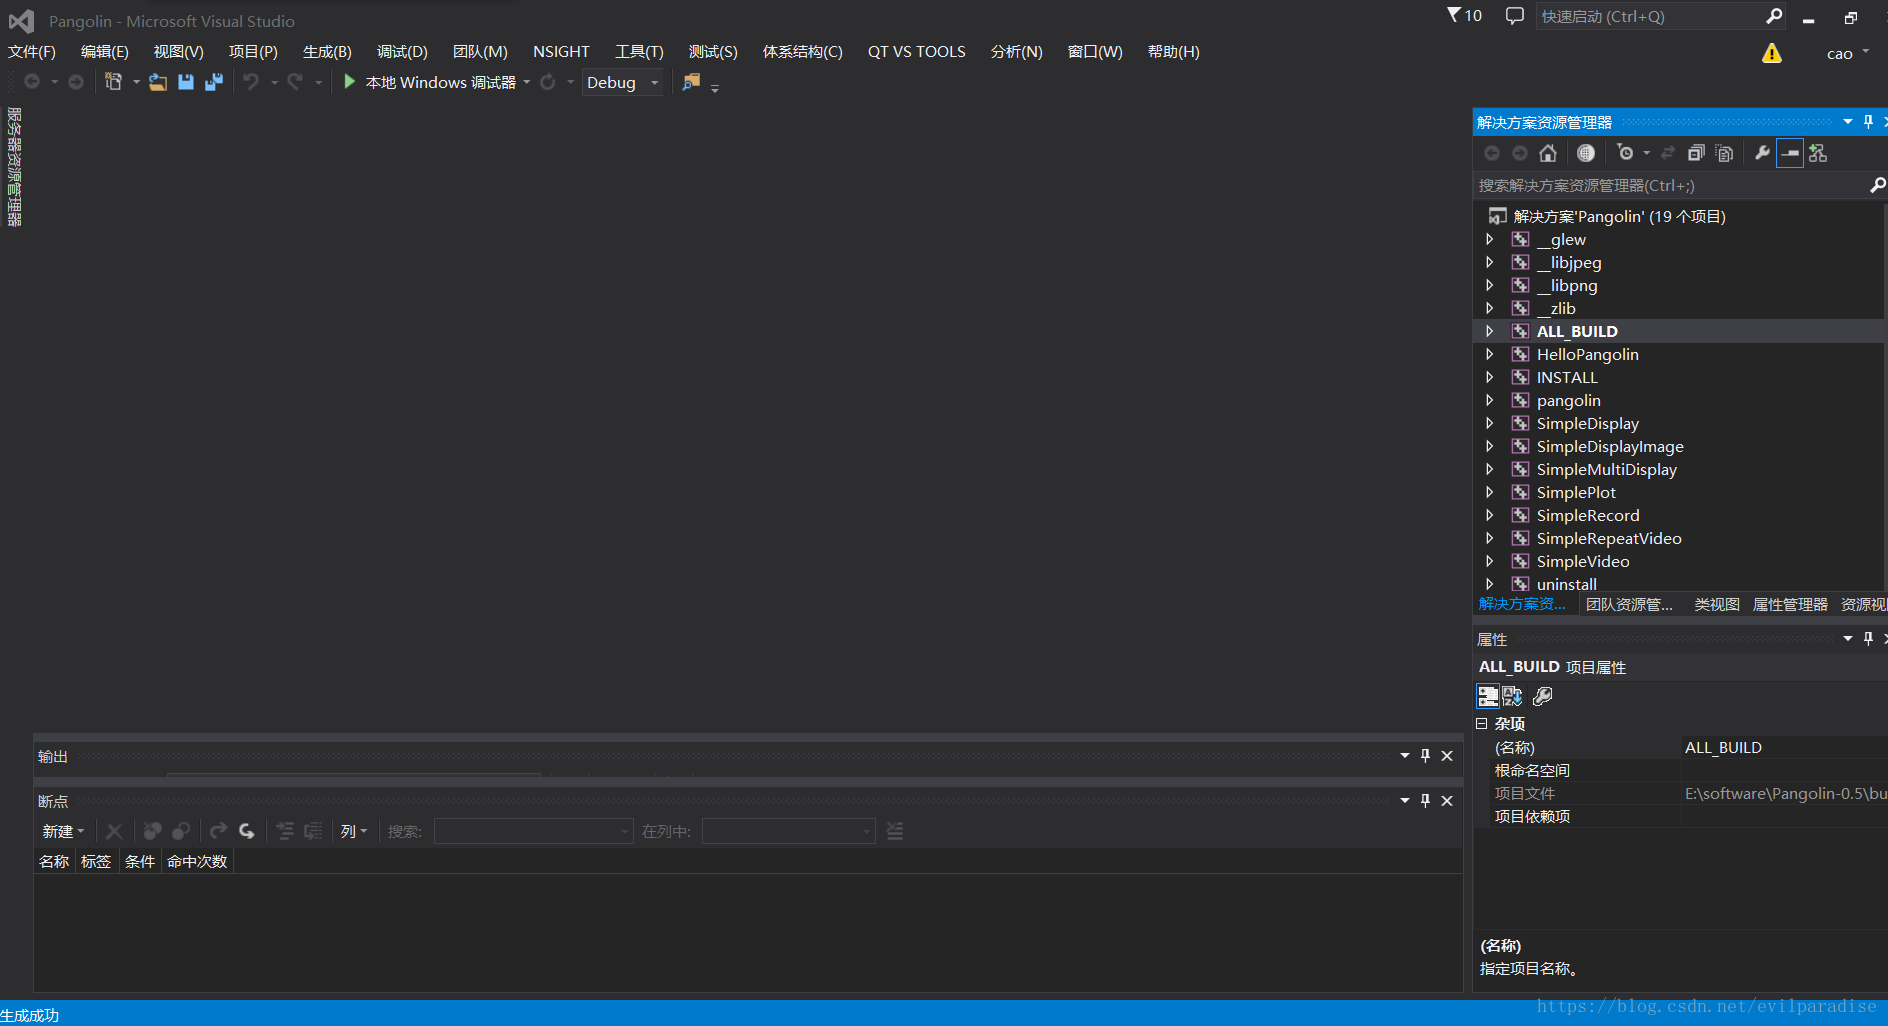The image size is (1888, 1026).
Task: Switch to the 类视图 tab
Action: pos(1717,604)
